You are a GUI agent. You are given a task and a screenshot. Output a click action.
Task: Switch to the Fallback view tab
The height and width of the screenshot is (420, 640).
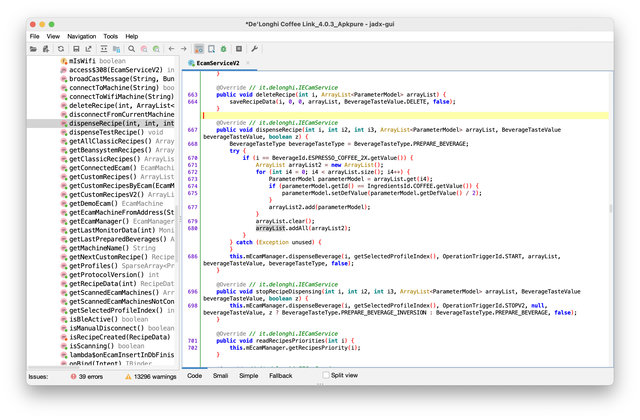coord(280,376)
